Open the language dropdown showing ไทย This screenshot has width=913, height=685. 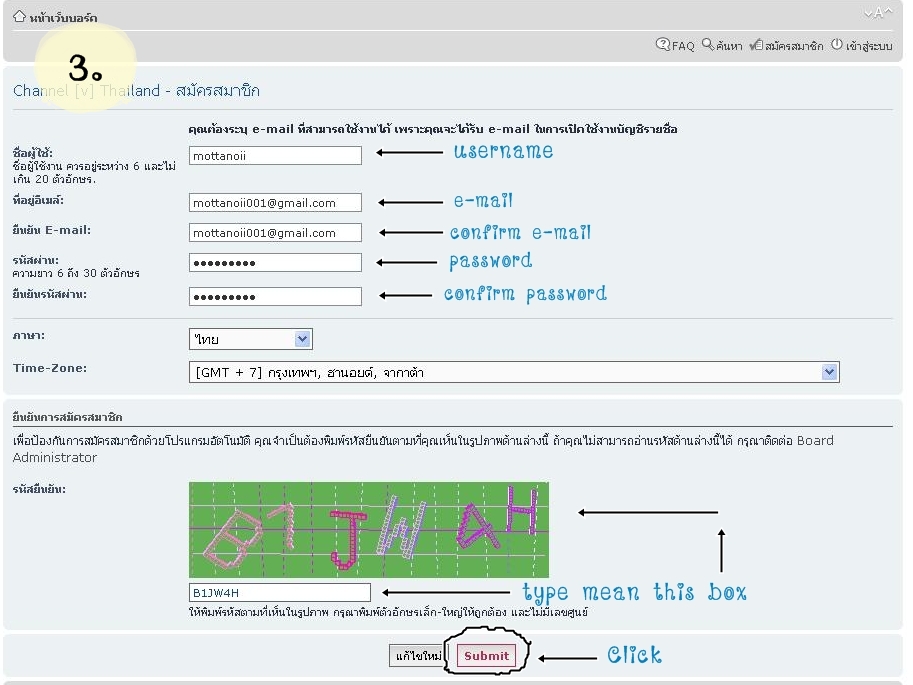click(250, 339)
